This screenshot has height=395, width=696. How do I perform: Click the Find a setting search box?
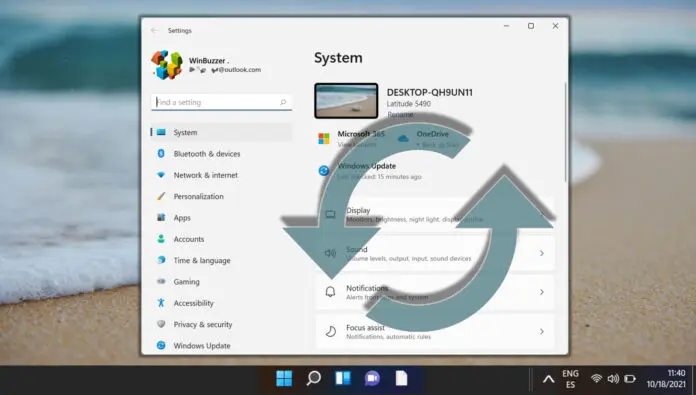coord(221,102)
